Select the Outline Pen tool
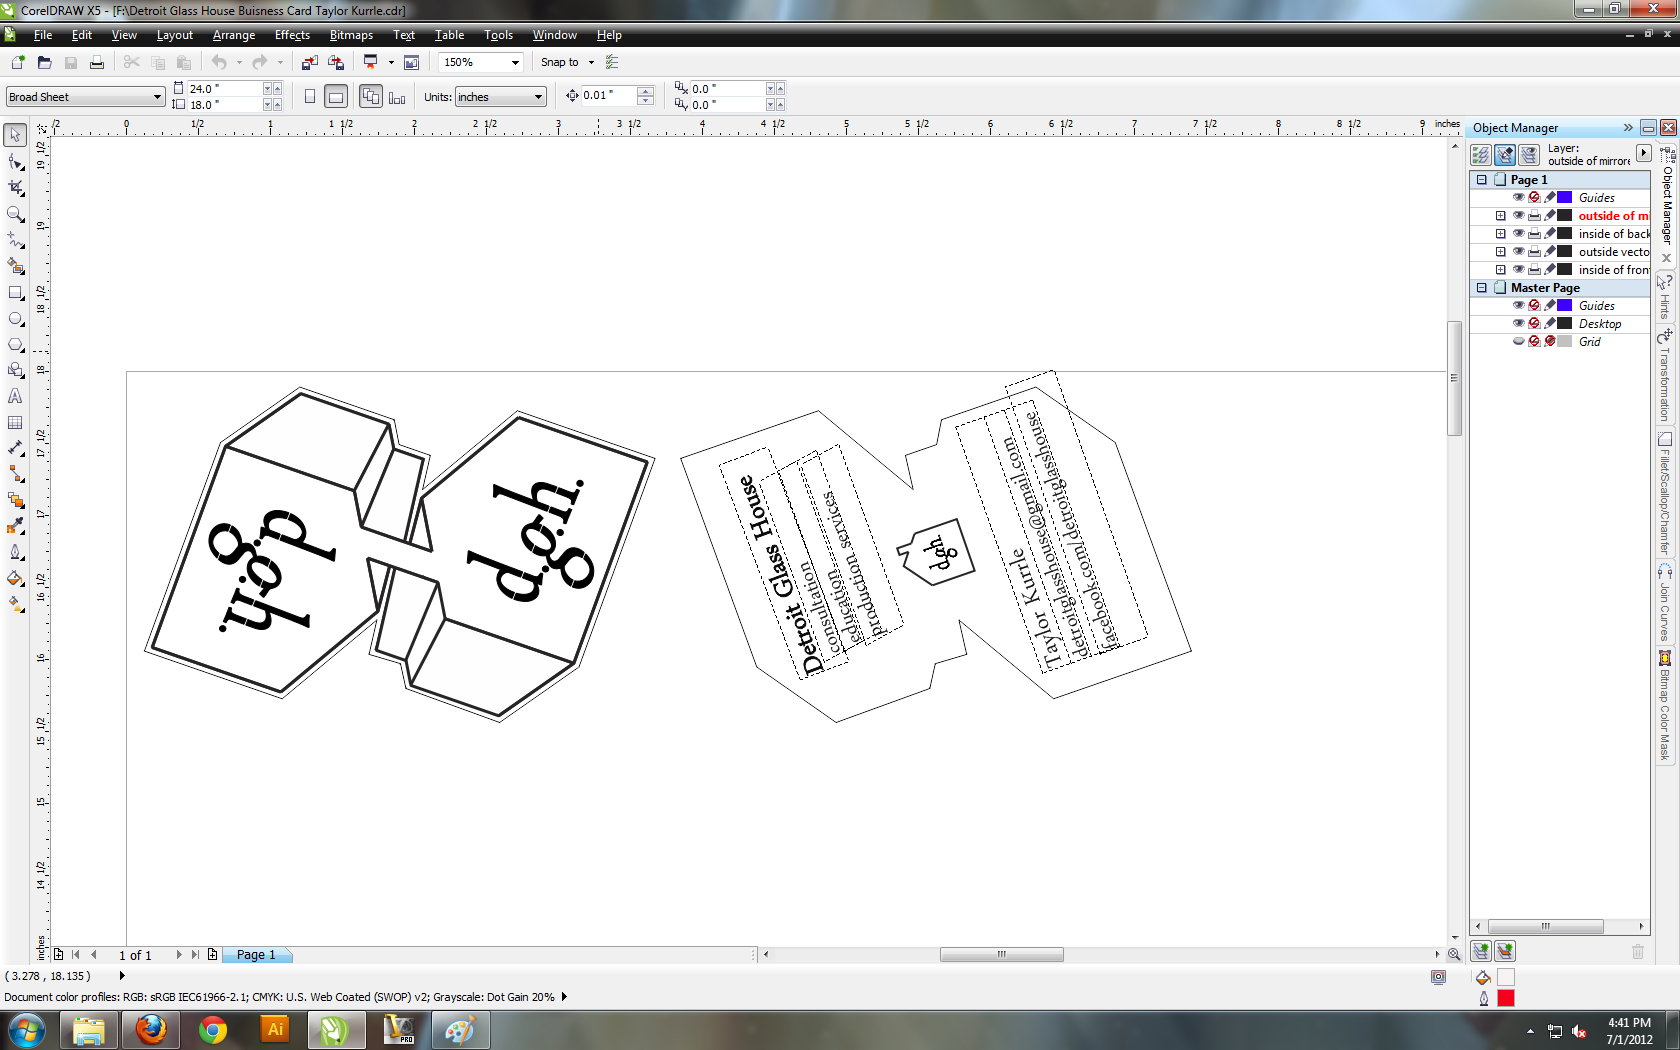 [x=15, y=552]
